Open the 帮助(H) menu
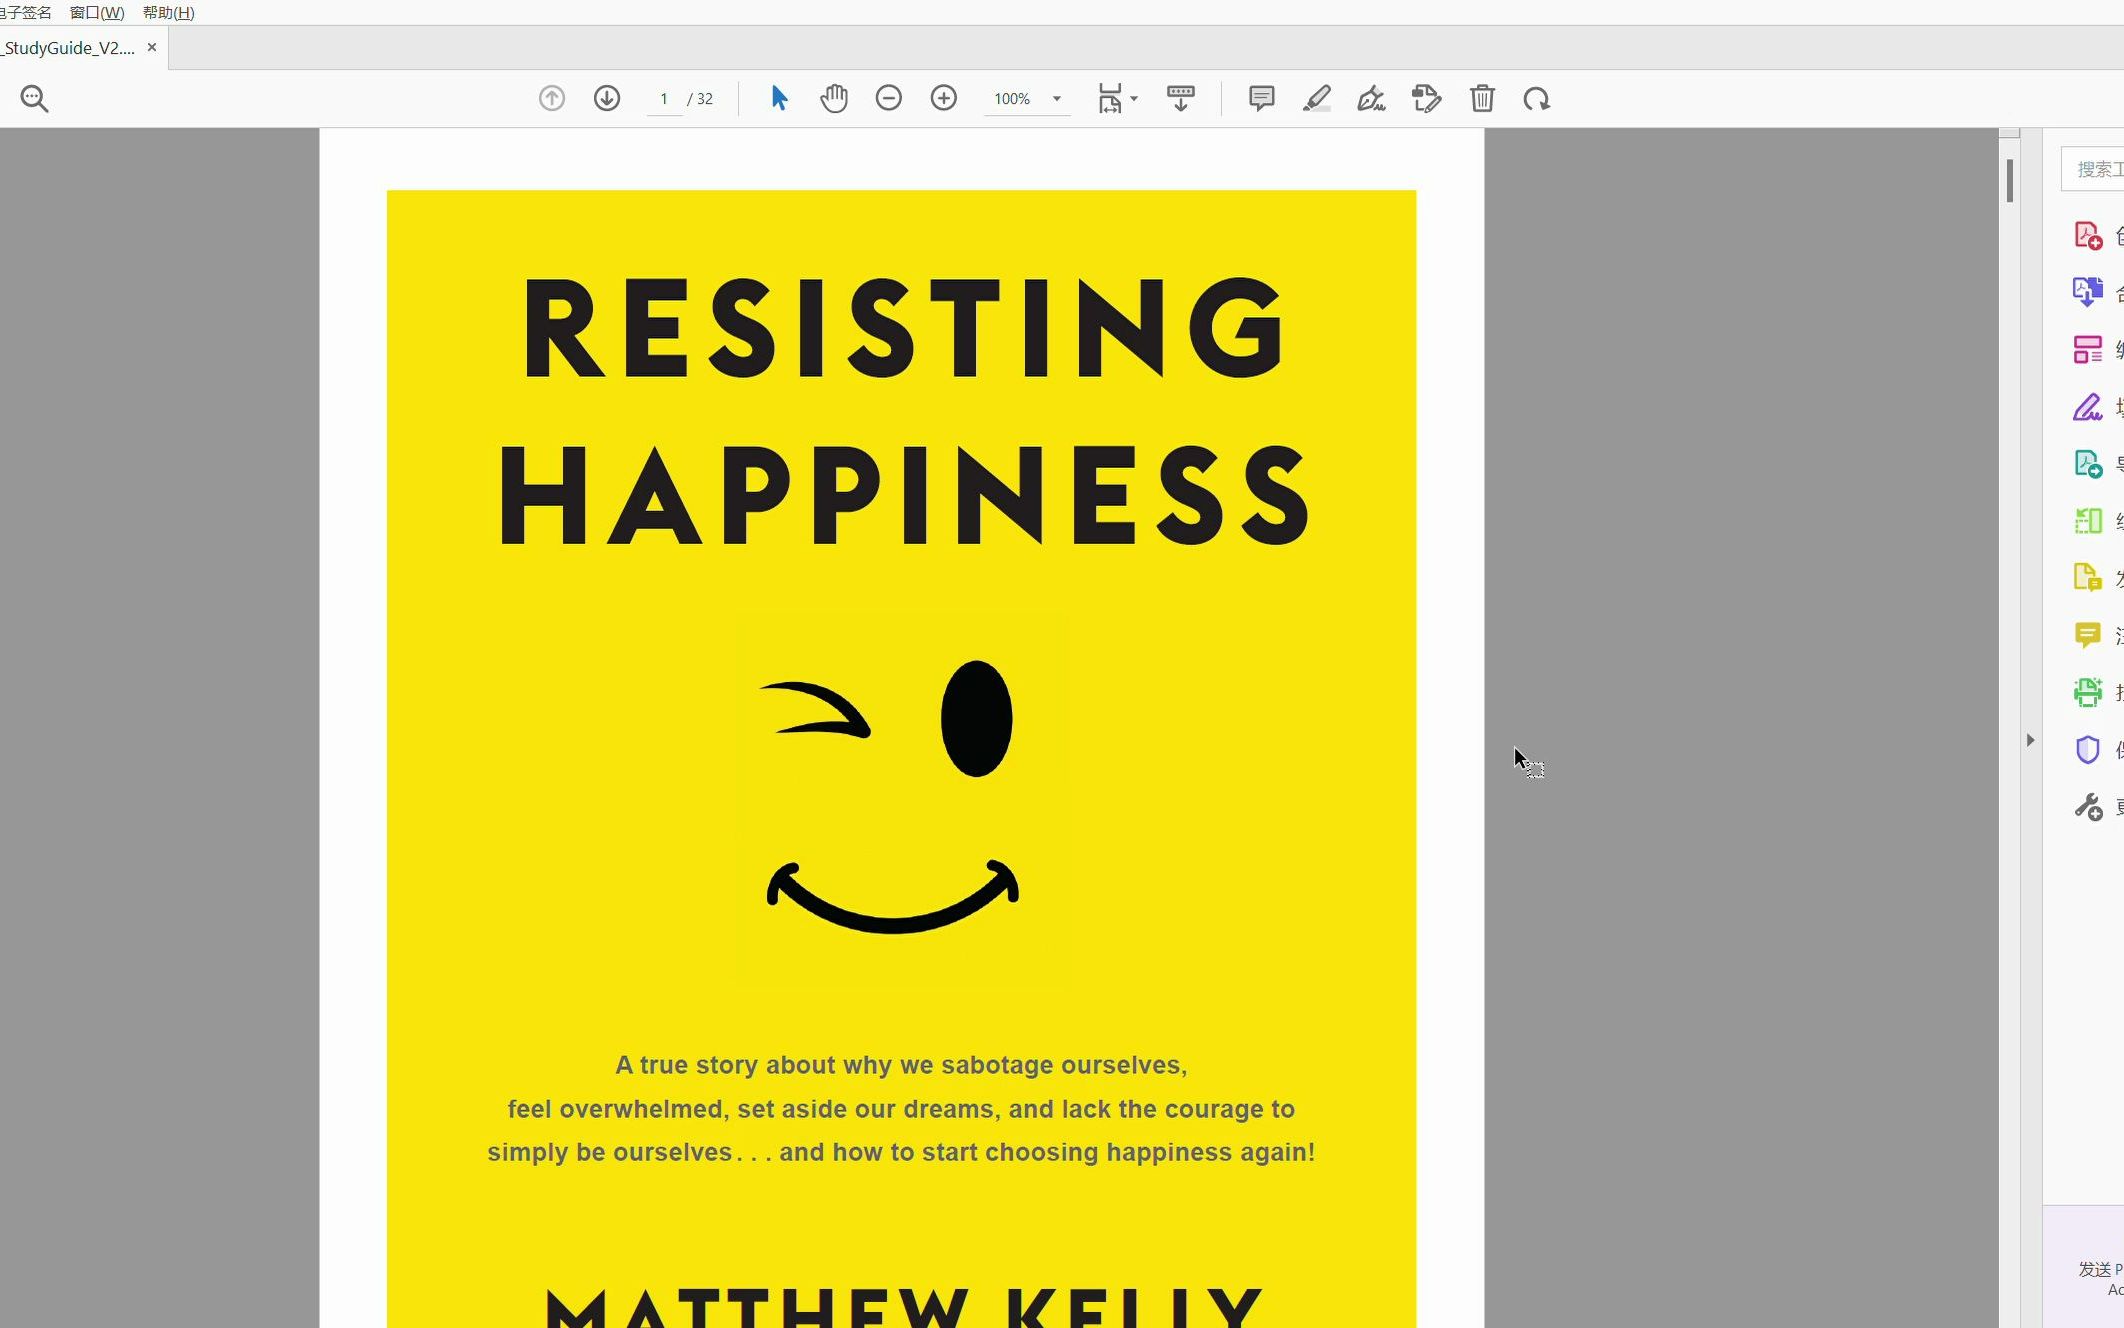Screen dimensions: 2124x1328 169,12
